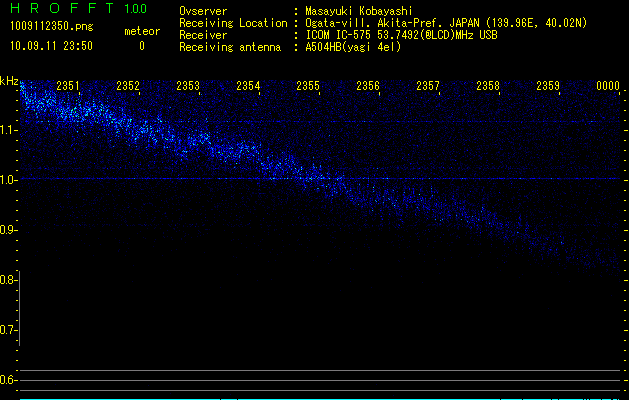Click the 0.7 kHz axis label

coord(7,330)
